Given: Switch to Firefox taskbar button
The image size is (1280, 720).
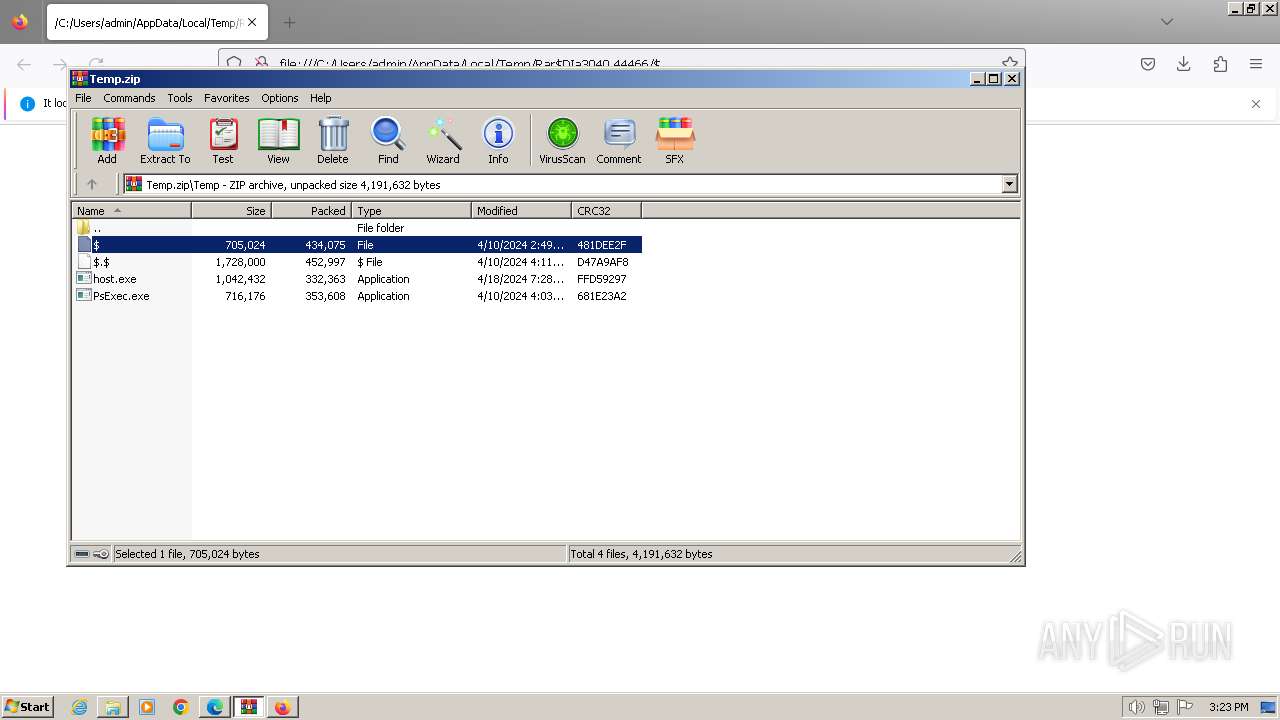Looking at the screenshot, I should [x=283, y=707].
